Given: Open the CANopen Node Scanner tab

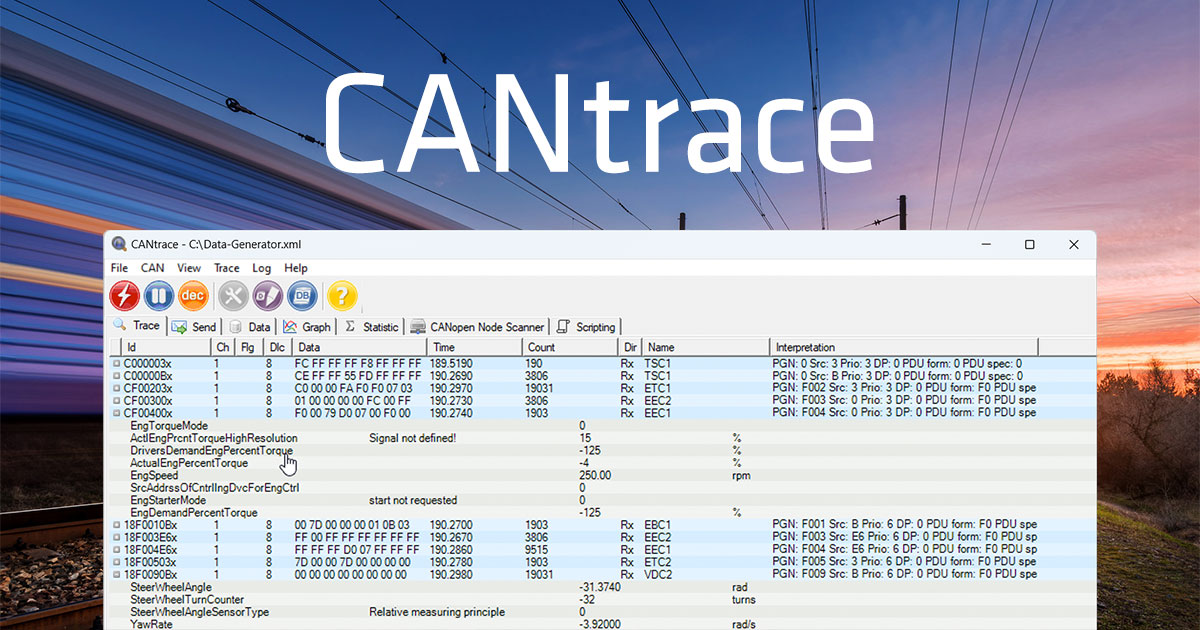Looking at the screenshot, I should [x=478, y=327].
